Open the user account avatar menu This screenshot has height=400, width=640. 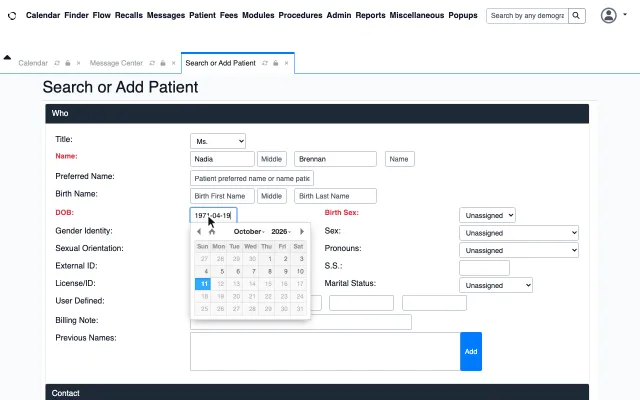[x=608, y=16]
